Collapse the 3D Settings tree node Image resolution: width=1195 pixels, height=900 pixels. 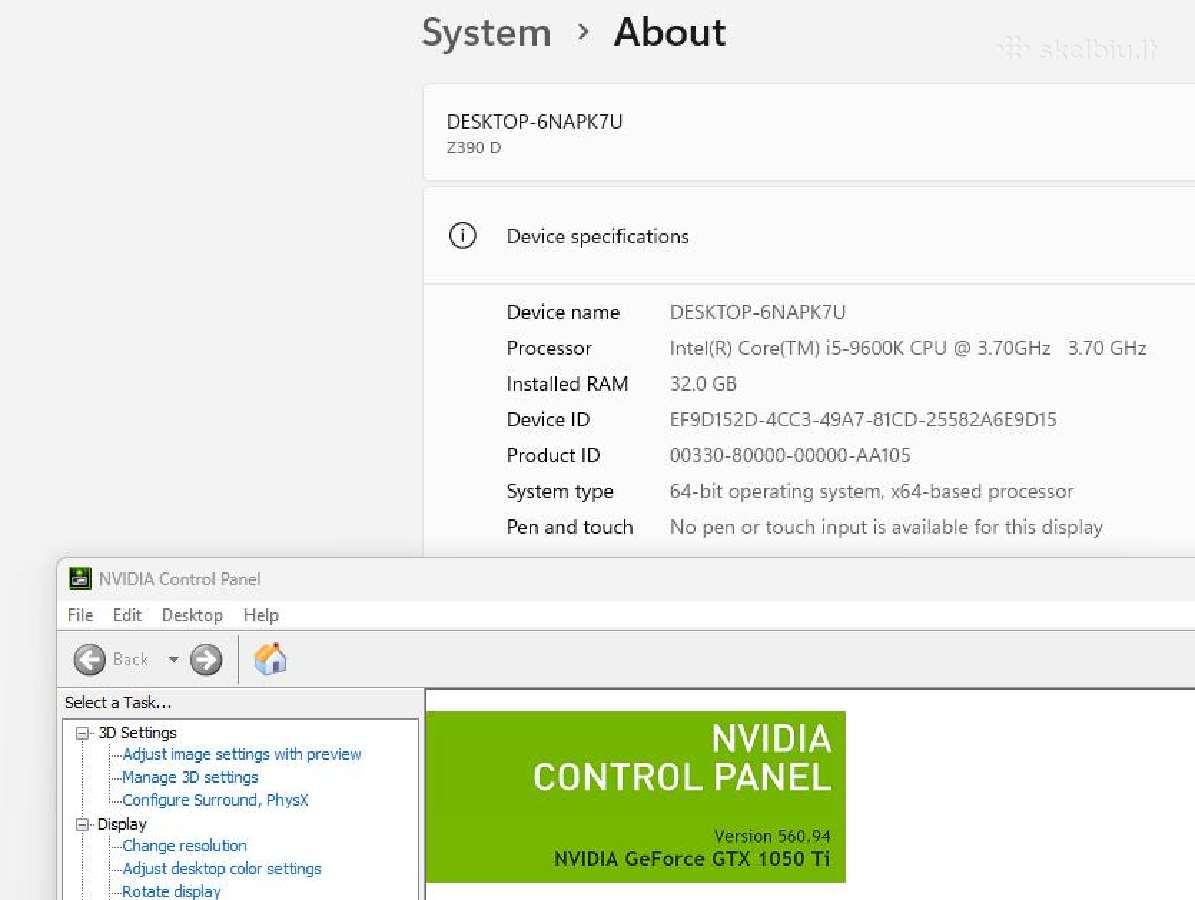point(82,733)
